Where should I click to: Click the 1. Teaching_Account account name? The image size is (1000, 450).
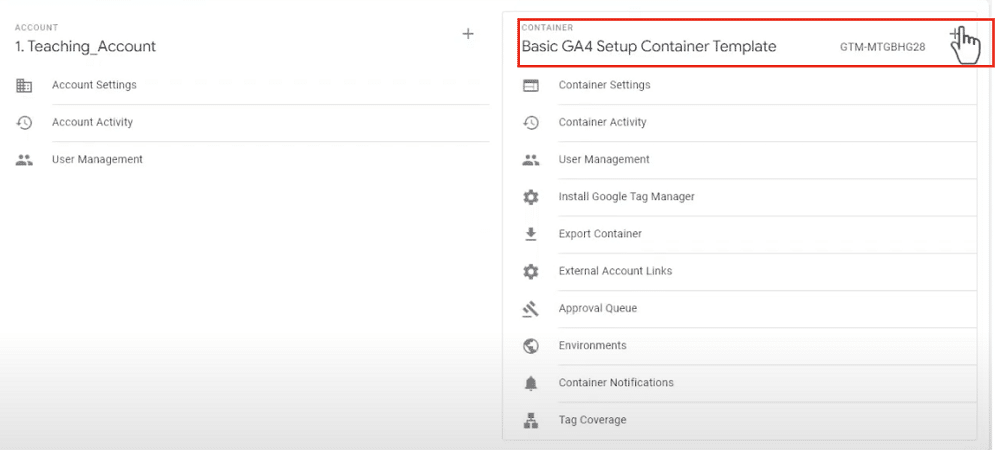tap(85, 47)
